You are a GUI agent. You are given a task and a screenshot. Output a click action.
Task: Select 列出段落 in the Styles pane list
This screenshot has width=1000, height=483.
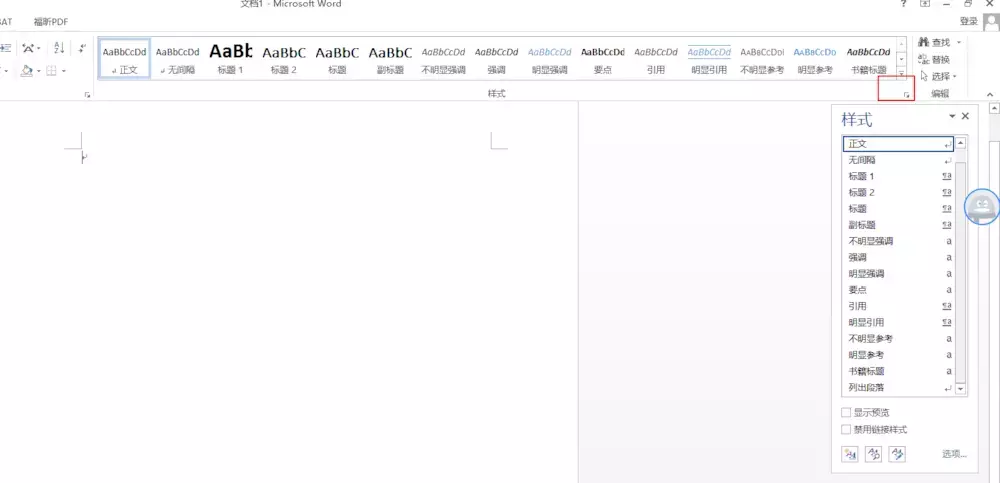click(x=899, y=387)
